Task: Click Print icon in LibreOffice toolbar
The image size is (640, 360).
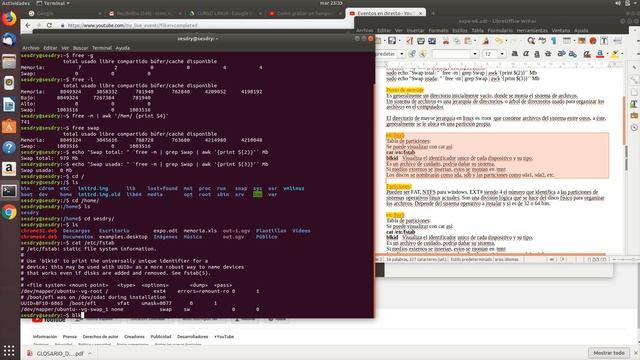Action: click(421, 40)
